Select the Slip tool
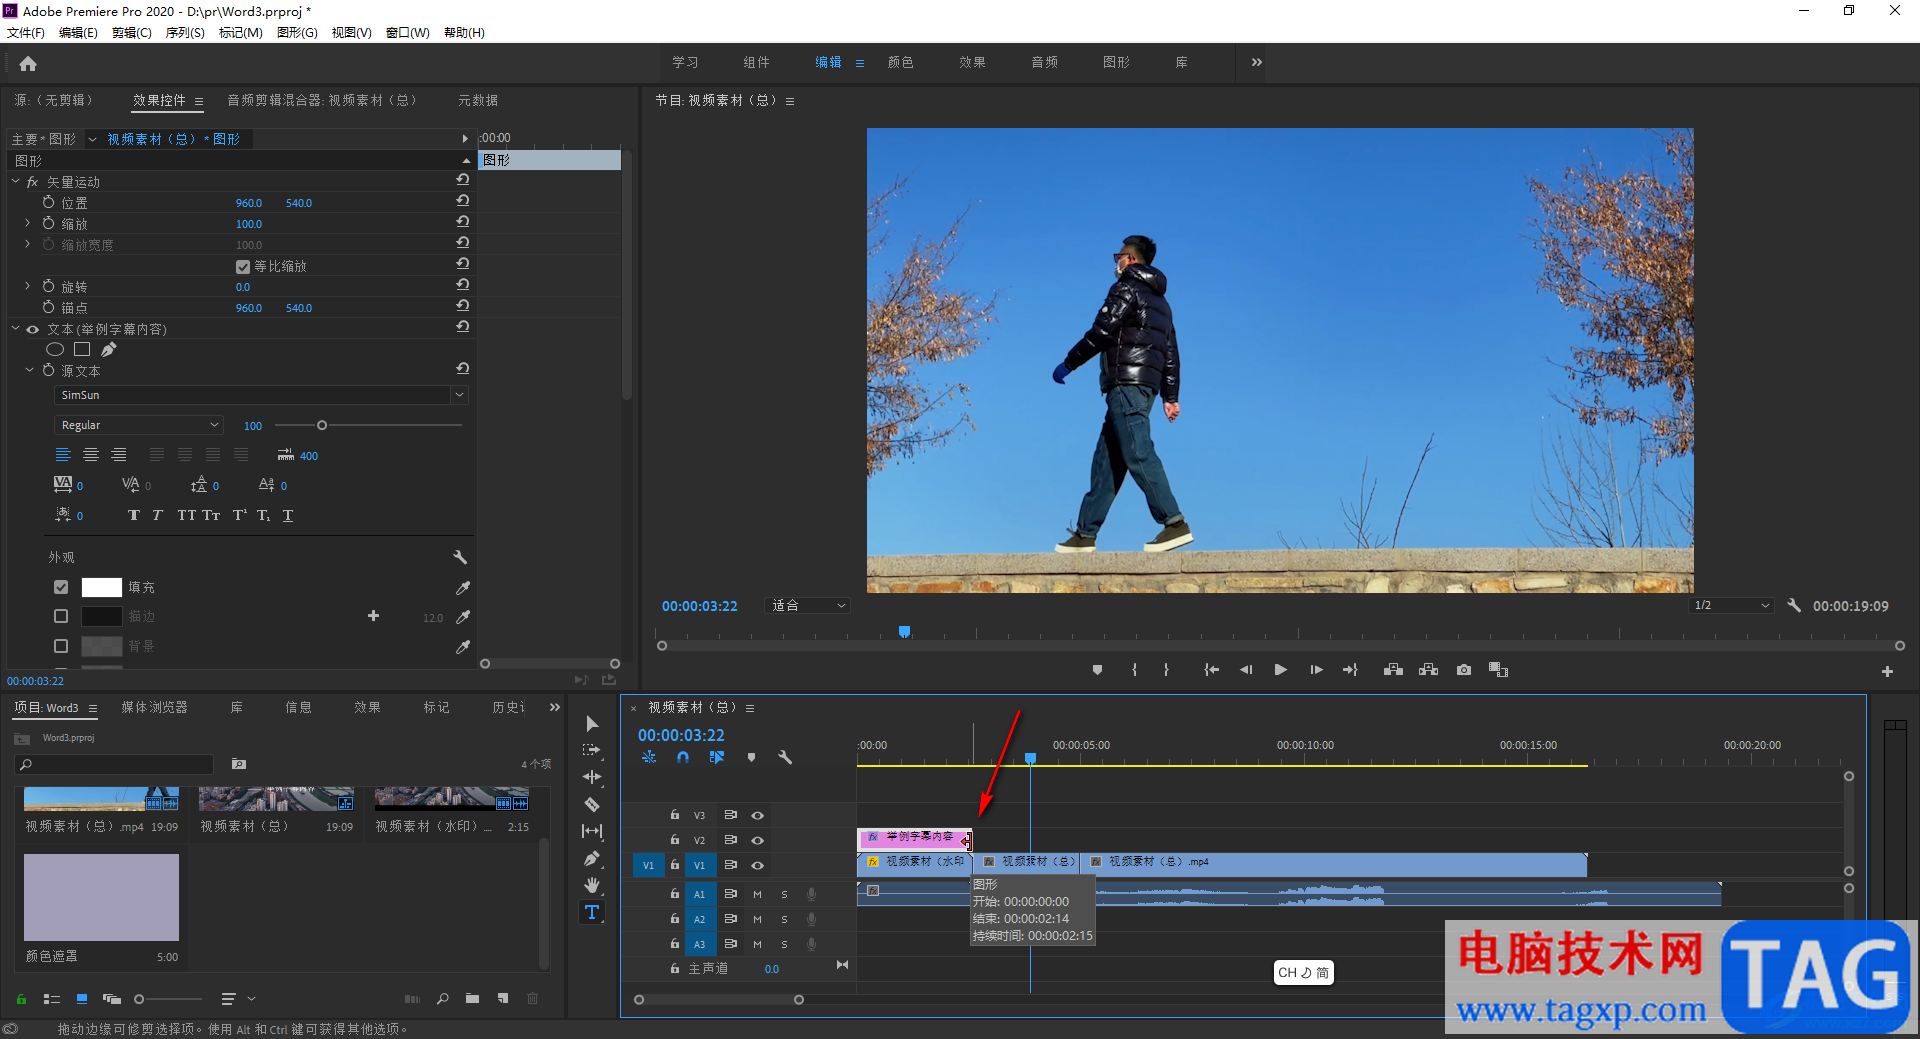This screenshot has height=1039, width=1920. [592, 831]
